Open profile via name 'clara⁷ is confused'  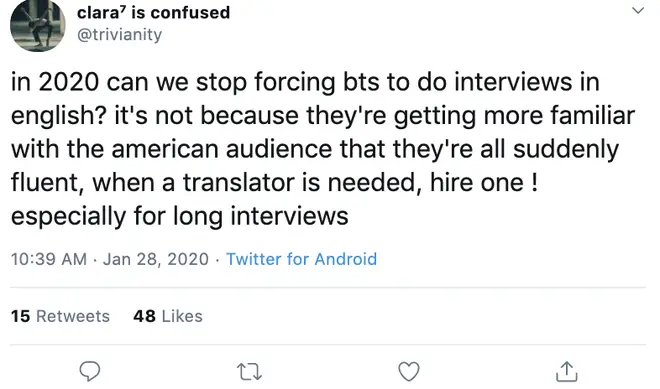(x=153, y=13)
